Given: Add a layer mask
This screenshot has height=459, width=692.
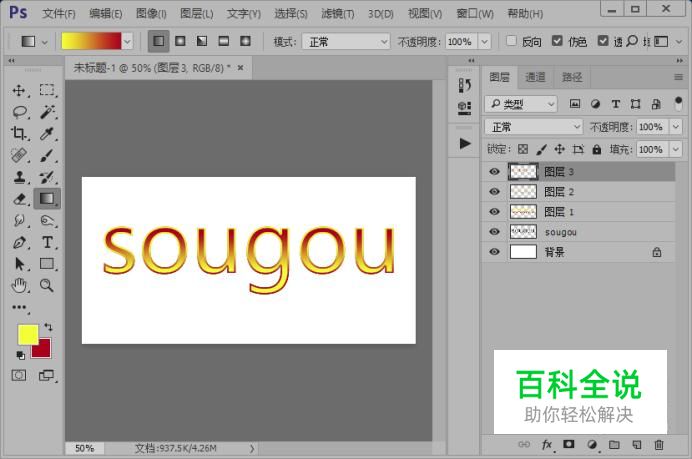Looking at the screenshot, I should [569, 444].
